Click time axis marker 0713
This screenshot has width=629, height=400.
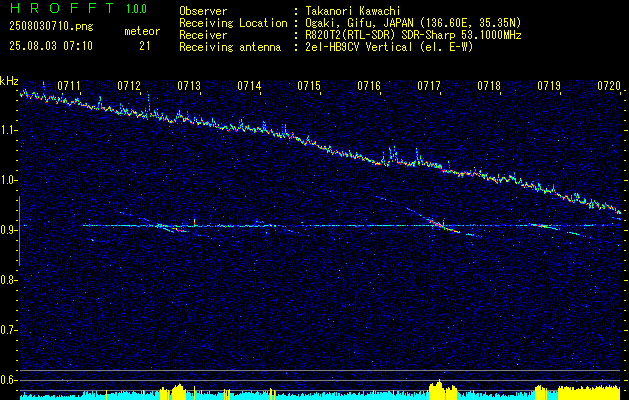click(x=189, y=86)
